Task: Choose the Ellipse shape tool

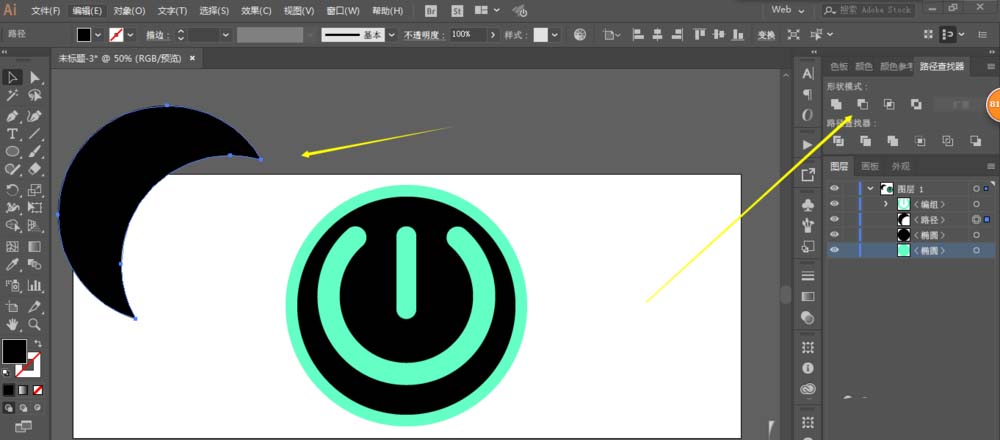Action: pyautogui.click(x=13, y=152)
